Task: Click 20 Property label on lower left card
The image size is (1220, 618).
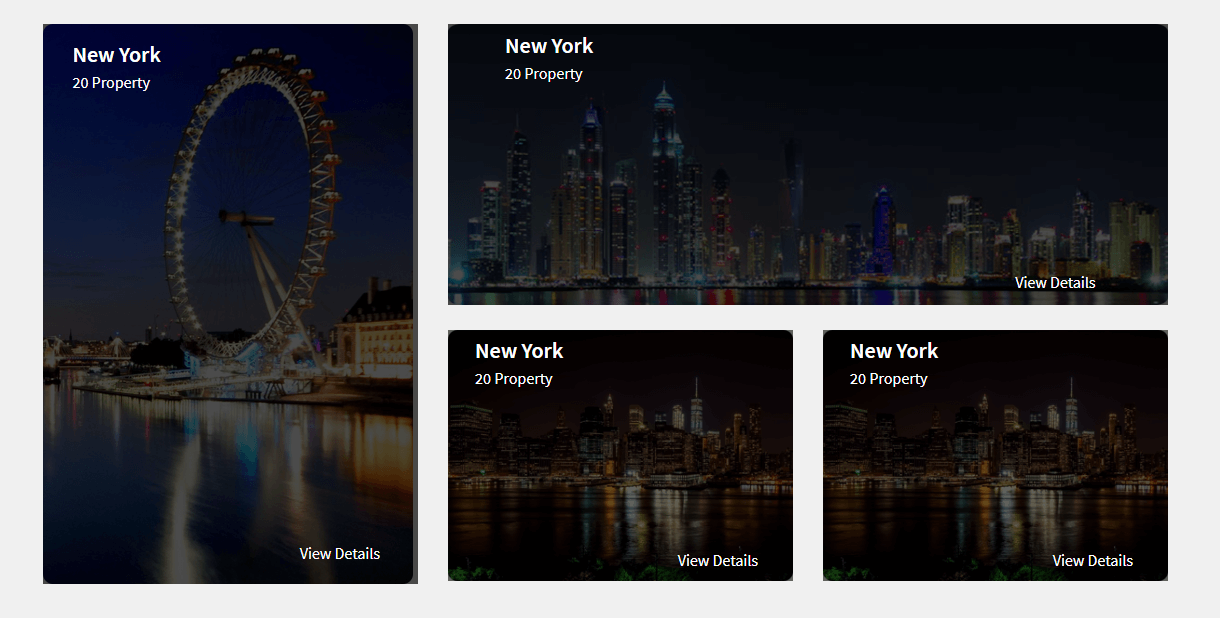Action: click(514, 379)
